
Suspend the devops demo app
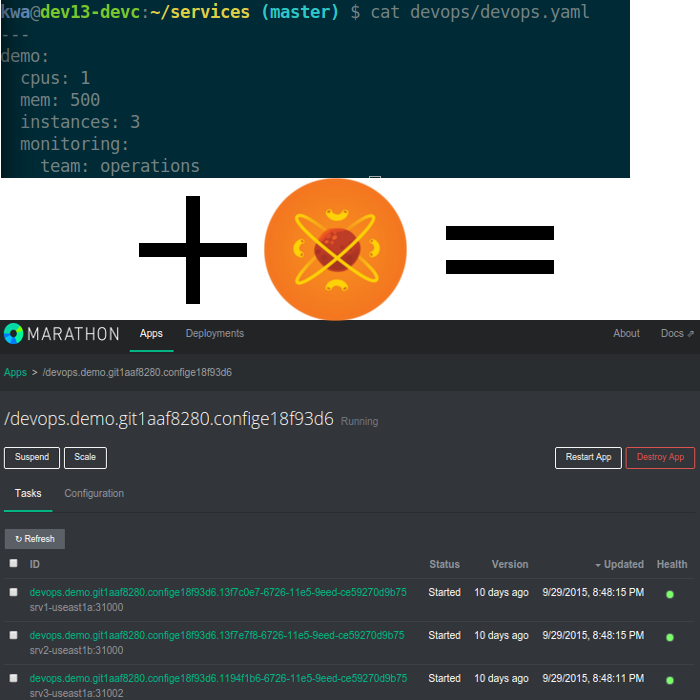click(x=32, y=458)
